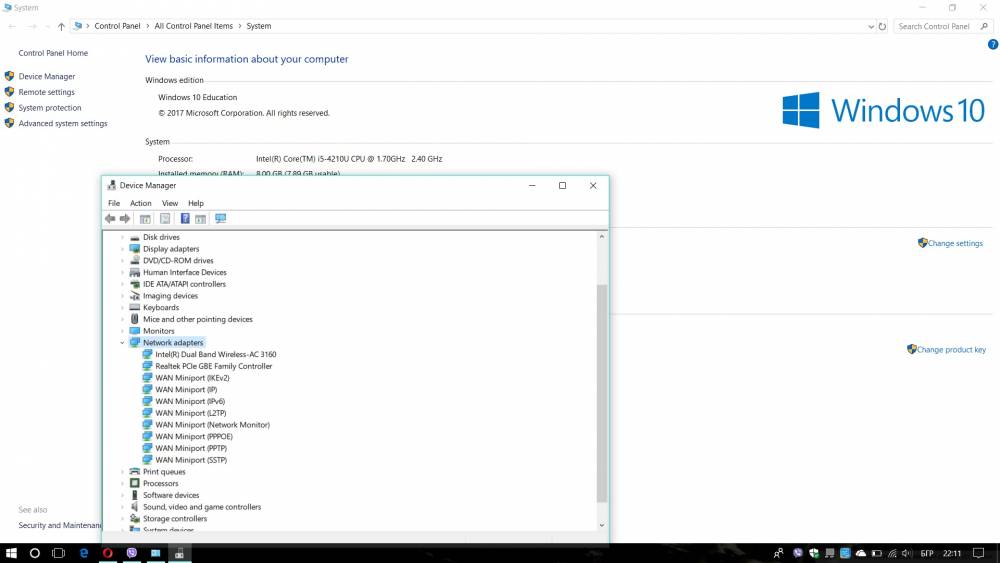Click the Help icon in System window

click(x=992, y=45)
